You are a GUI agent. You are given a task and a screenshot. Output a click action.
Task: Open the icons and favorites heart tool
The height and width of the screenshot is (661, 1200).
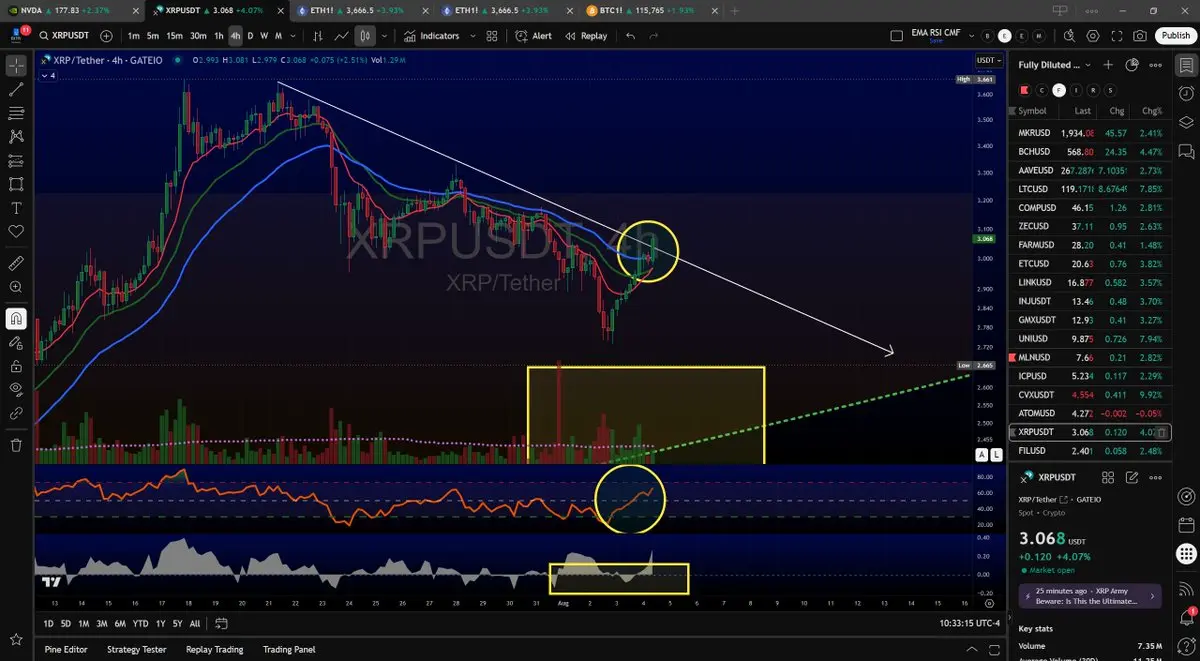16,231
